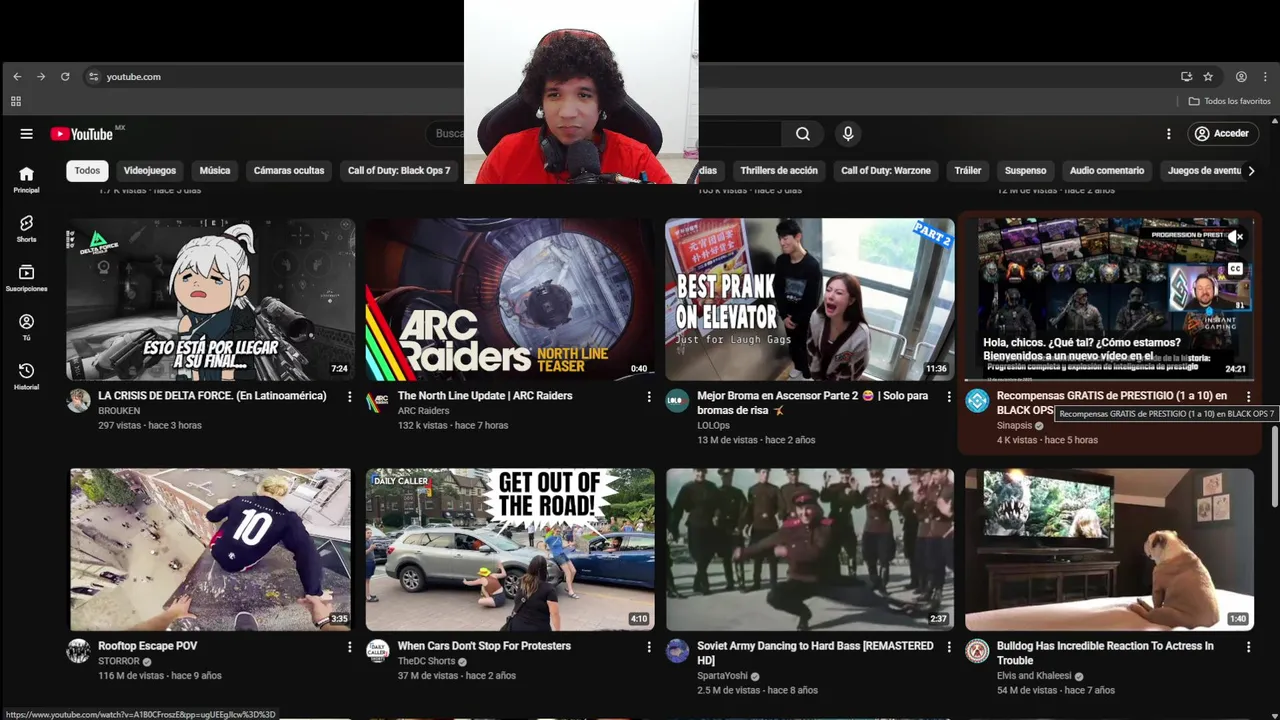Click TheDC Shorts channel avatar
Screen dimensions: 1280x720
click(378, 652)
